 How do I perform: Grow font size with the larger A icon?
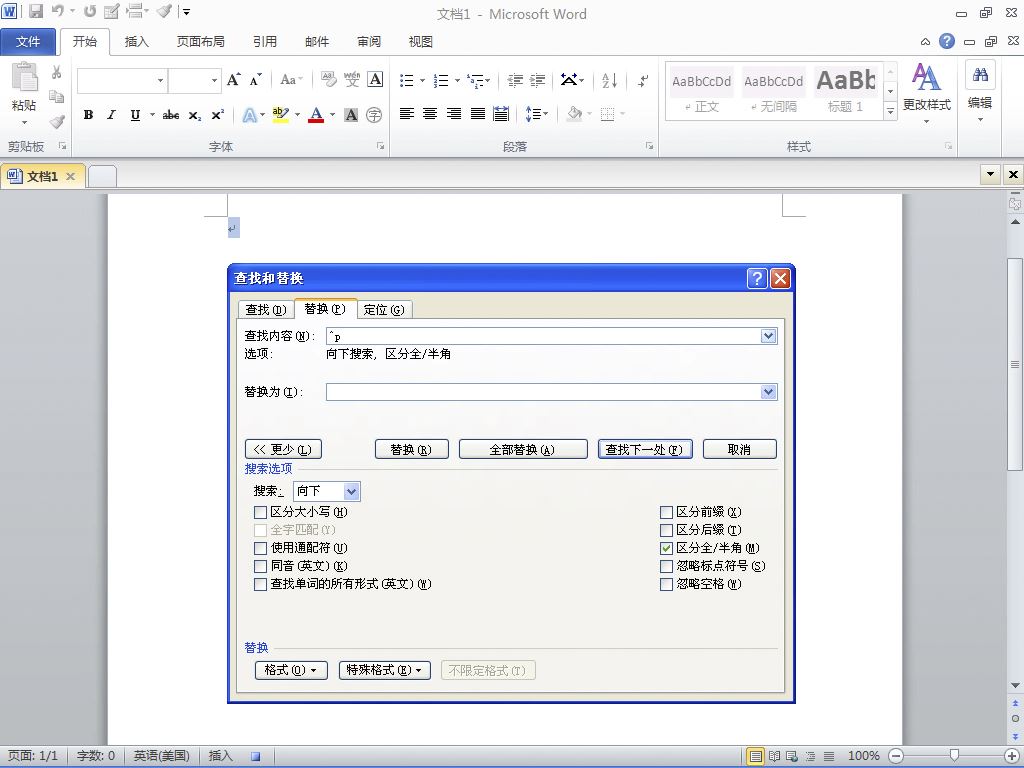click(233, 80)
